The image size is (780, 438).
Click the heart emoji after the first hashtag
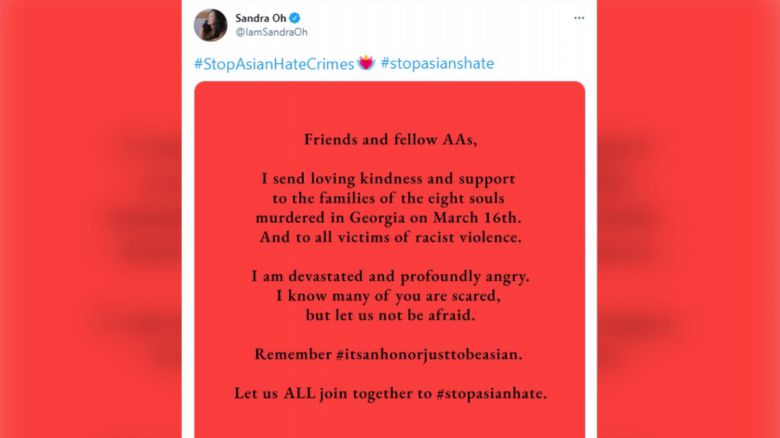[366, 64]
